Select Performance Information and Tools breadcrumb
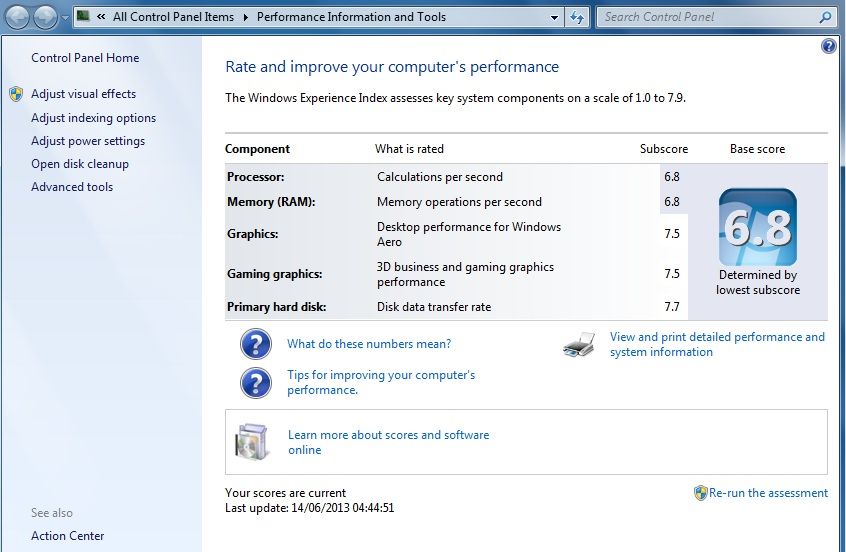The image size is (846, 552). pyautogui.click(x=351, y=17)
